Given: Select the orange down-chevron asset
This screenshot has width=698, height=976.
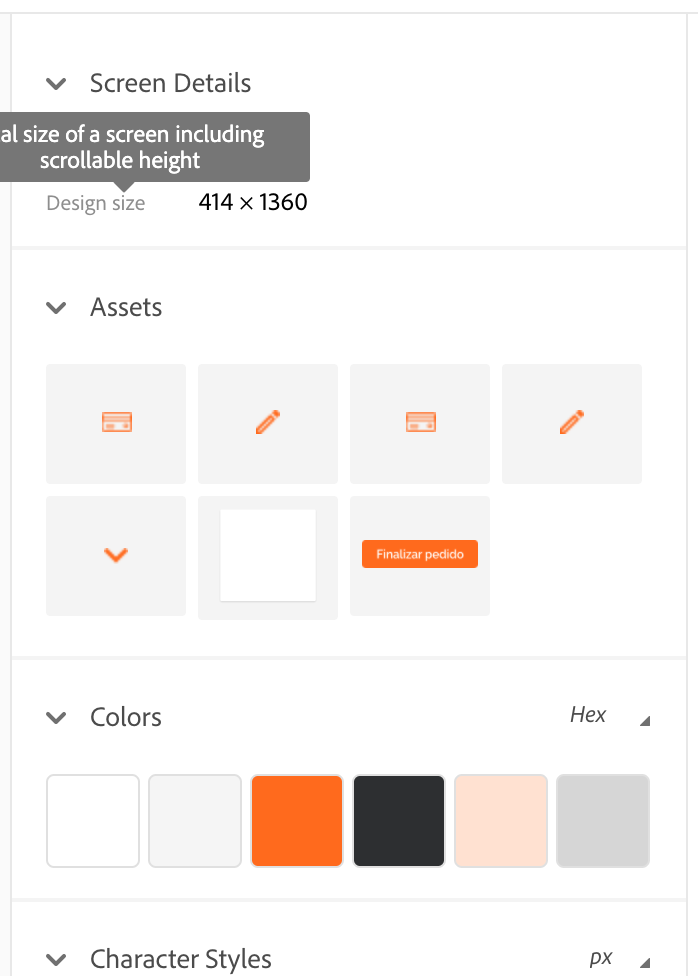Looking at the screenshot, I should pyautogui.click(x=116, y=555).
